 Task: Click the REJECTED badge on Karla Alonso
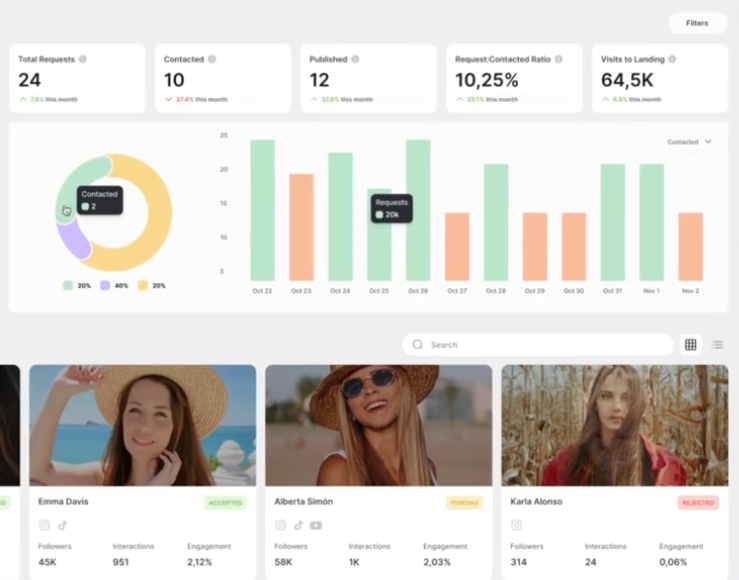(x=698, y=502)
